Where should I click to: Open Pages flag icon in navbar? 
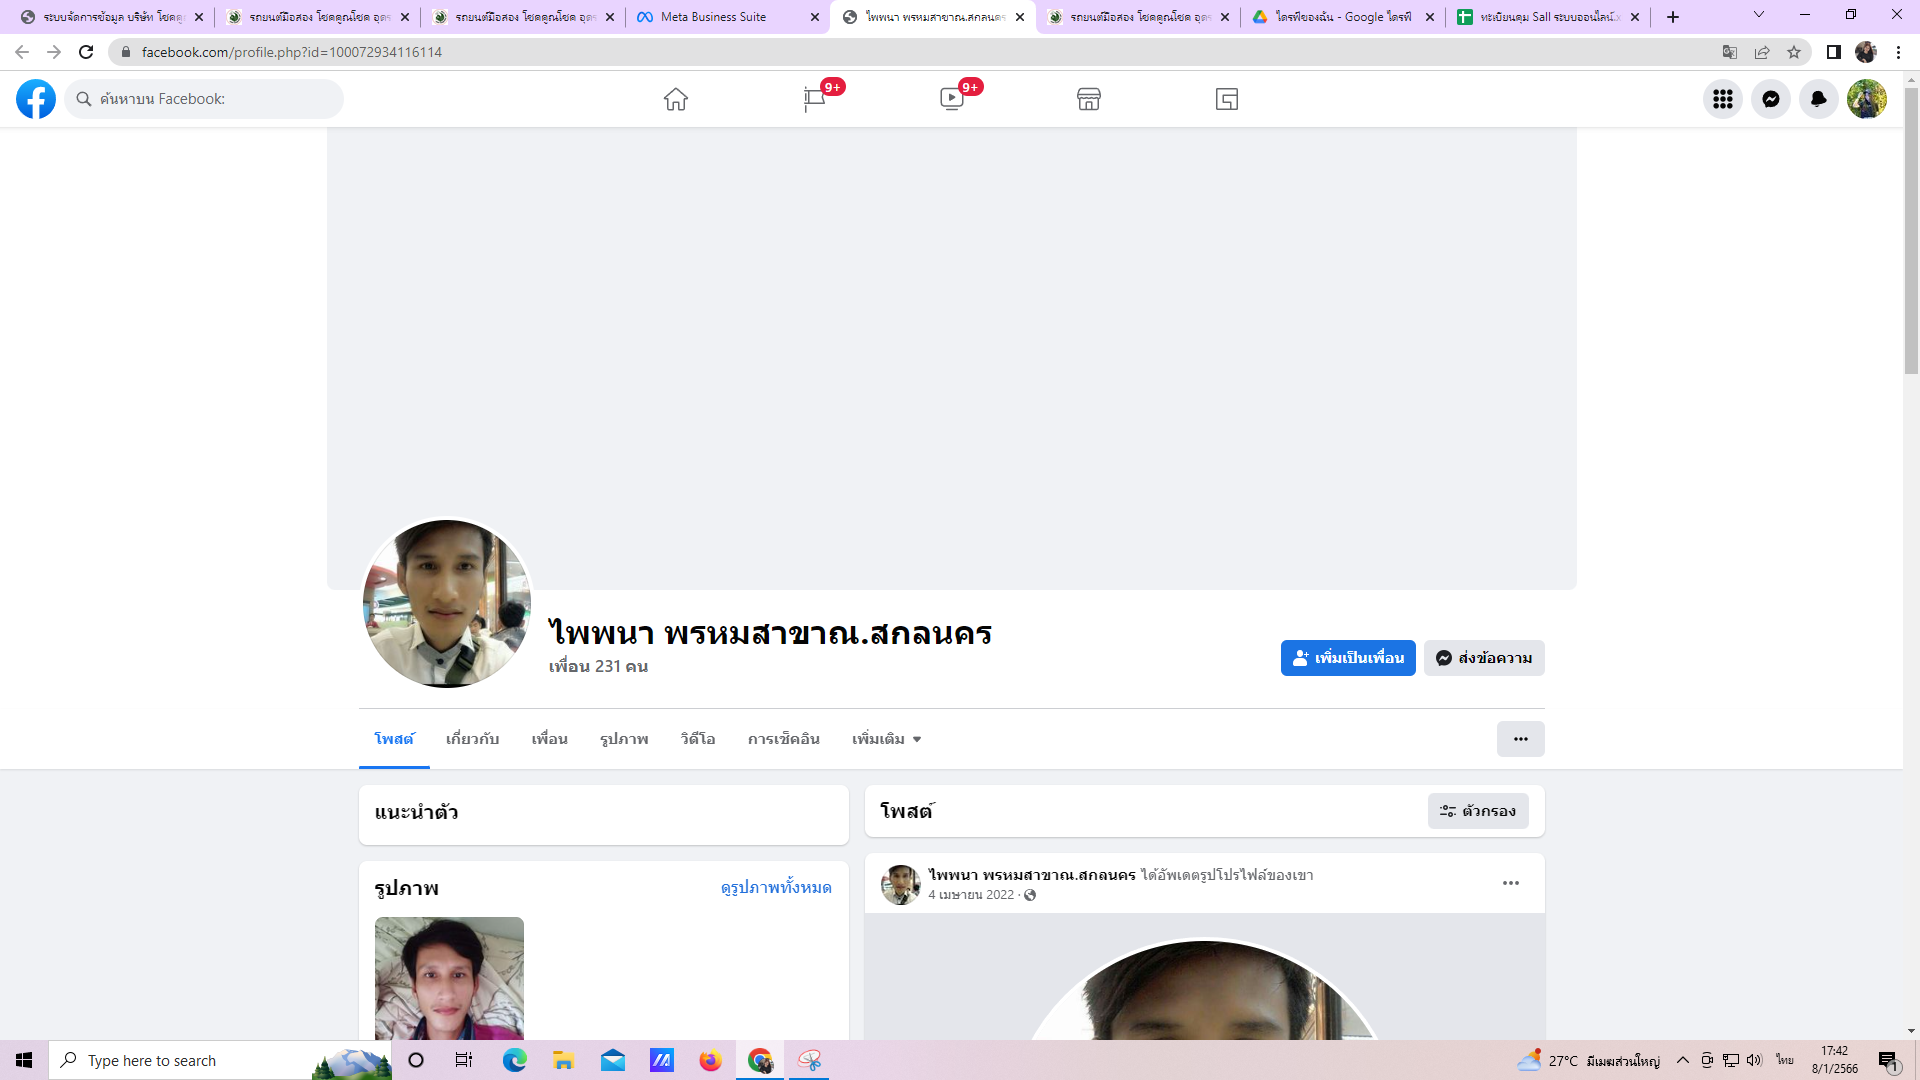pos(814,99)
